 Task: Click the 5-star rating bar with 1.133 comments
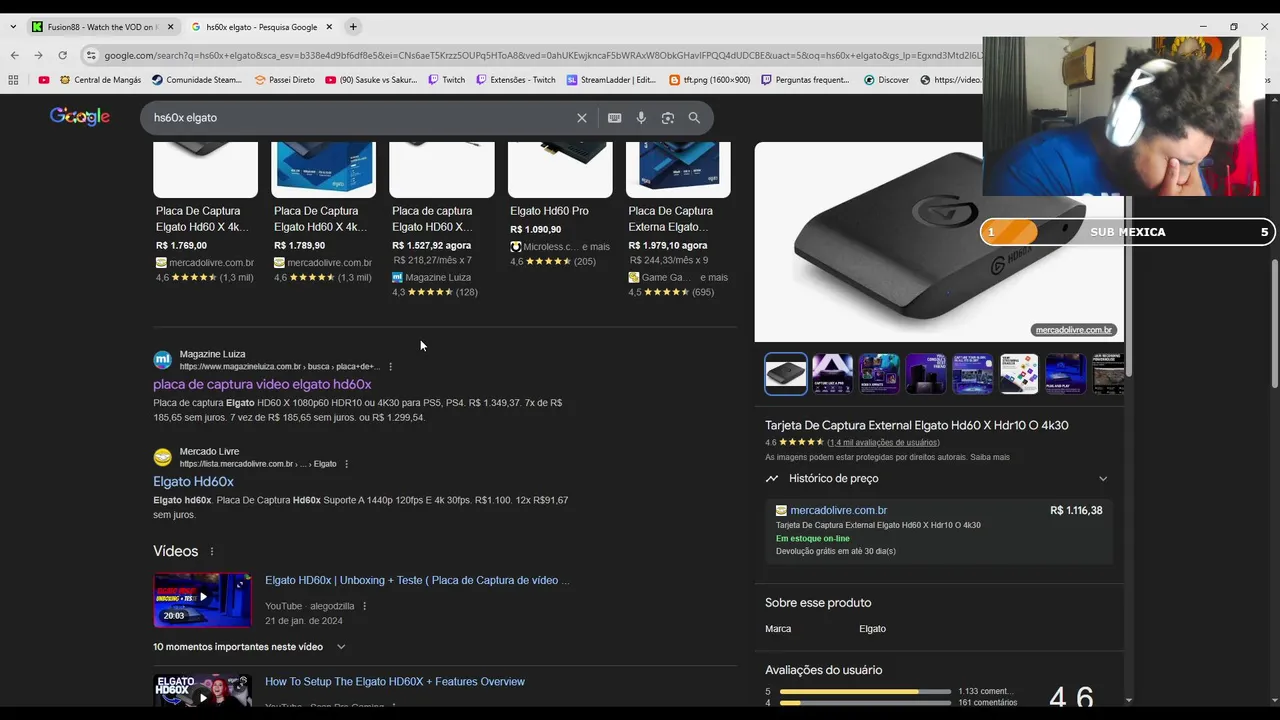tap(865, 691)
